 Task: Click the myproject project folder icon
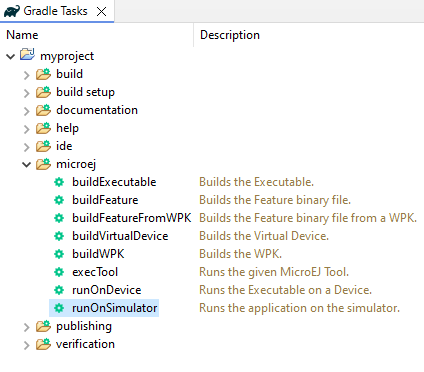click(x=27, y=54)
